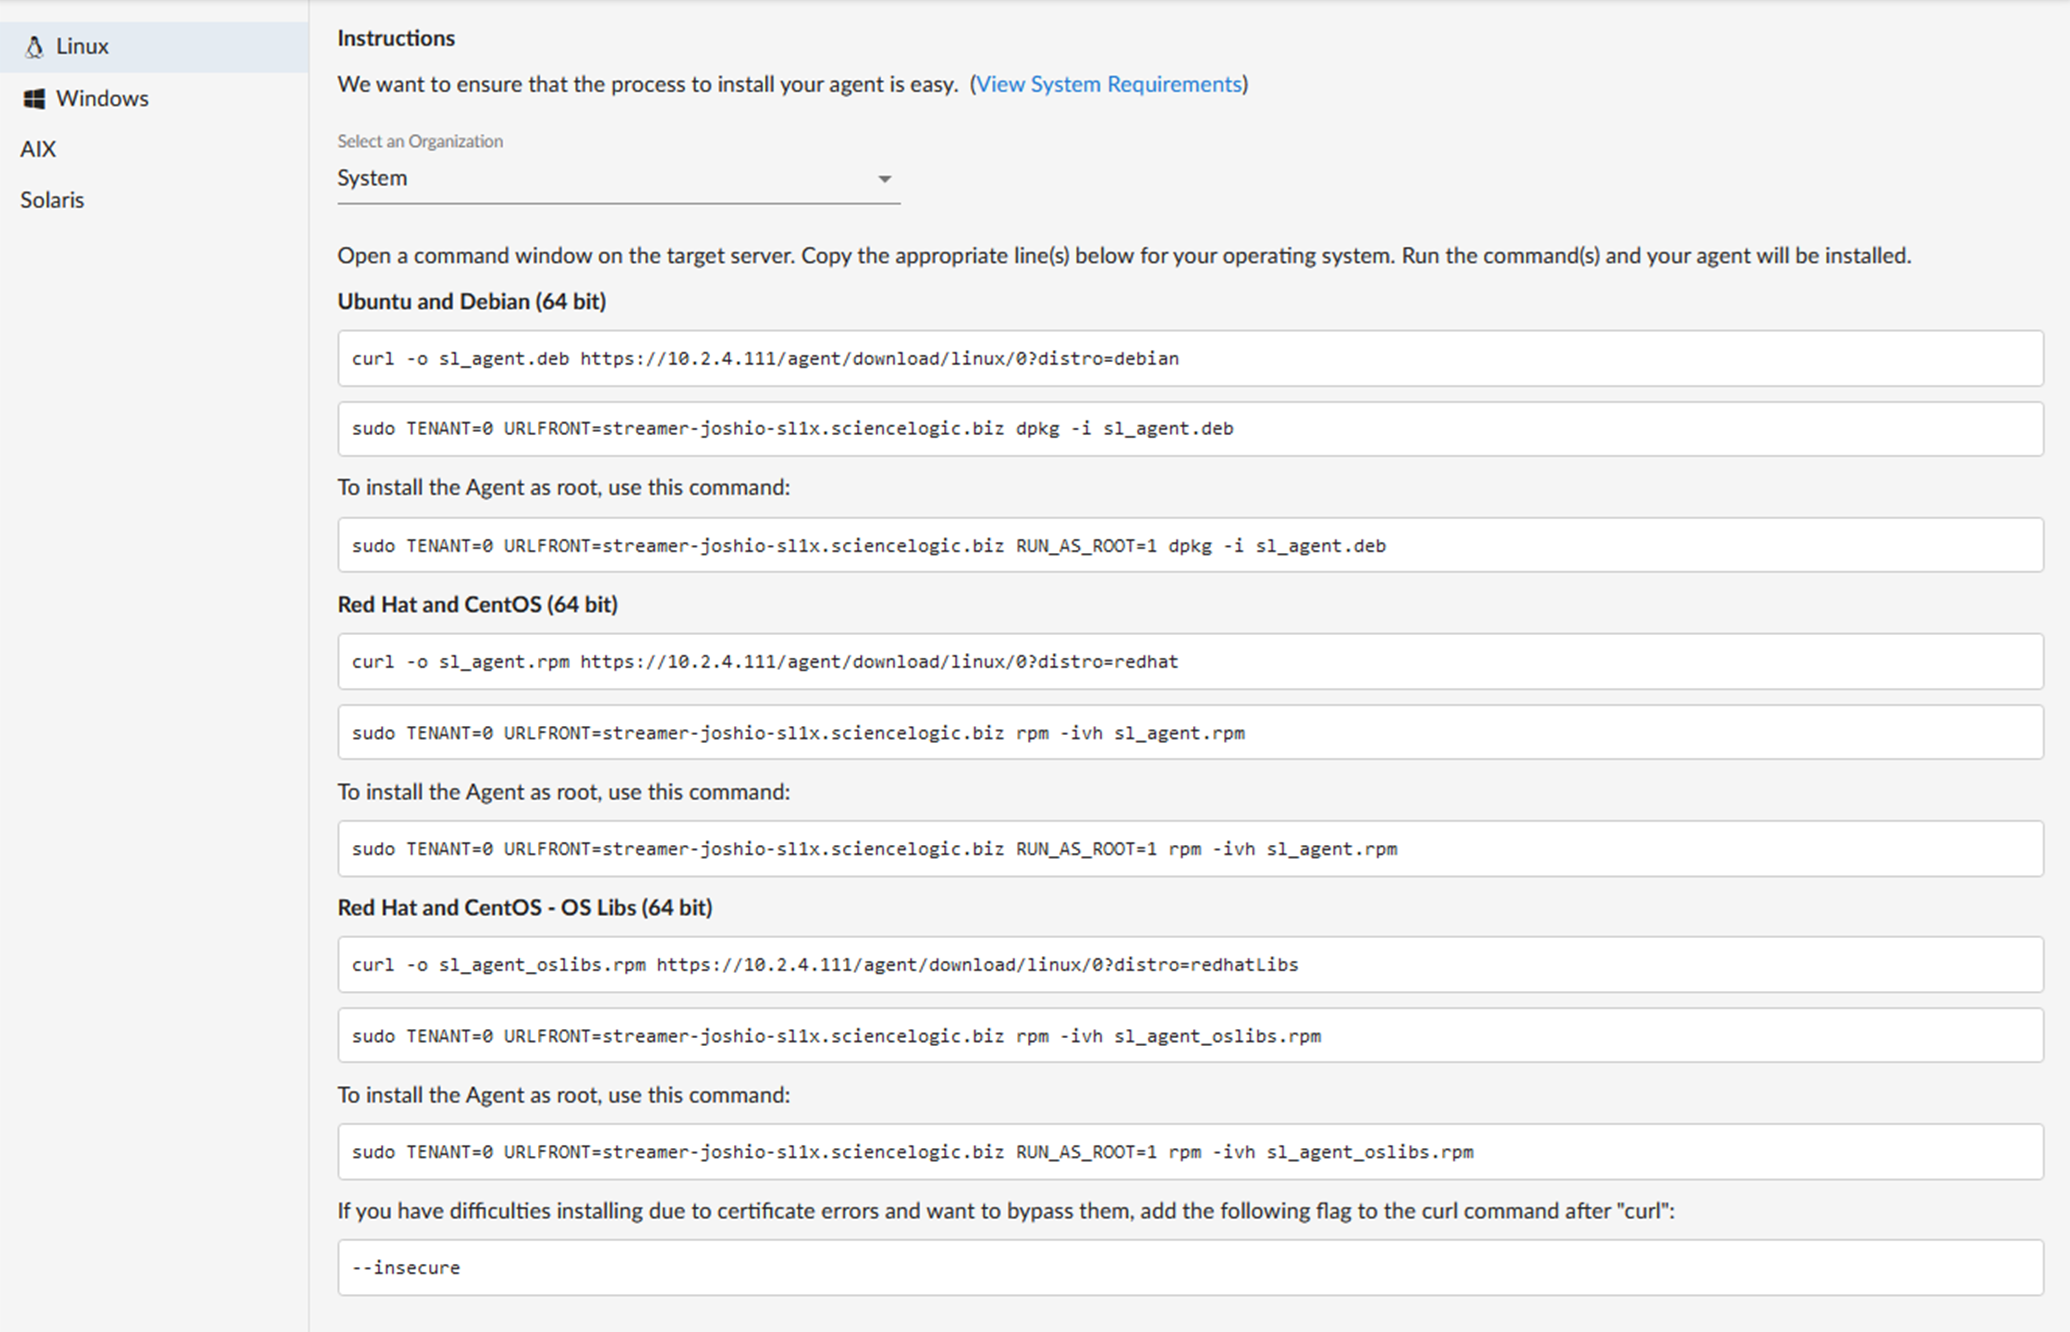Click the Debian curl download command field
The width and height of the screenshot is (2070, 1332).
click(x=1190, y=359)
